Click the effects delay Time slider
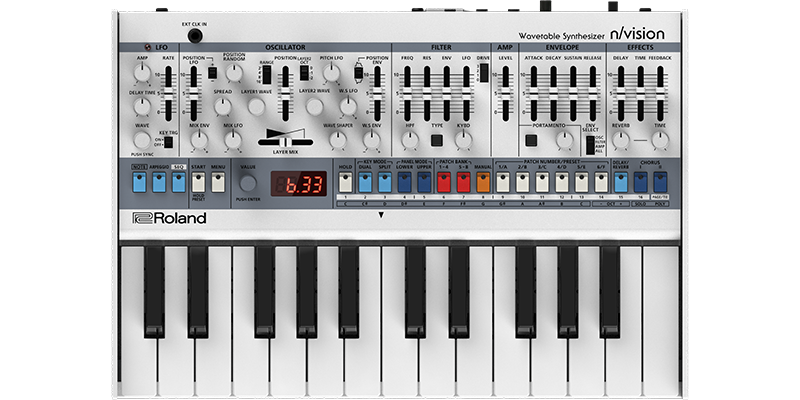 tap(640, 93)
